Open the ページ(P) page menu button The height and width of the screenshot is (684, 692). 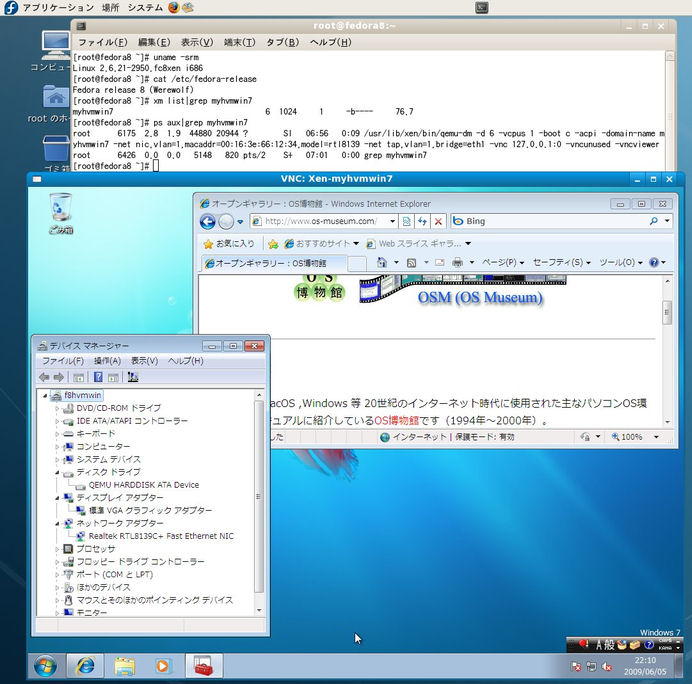(503, 263)
